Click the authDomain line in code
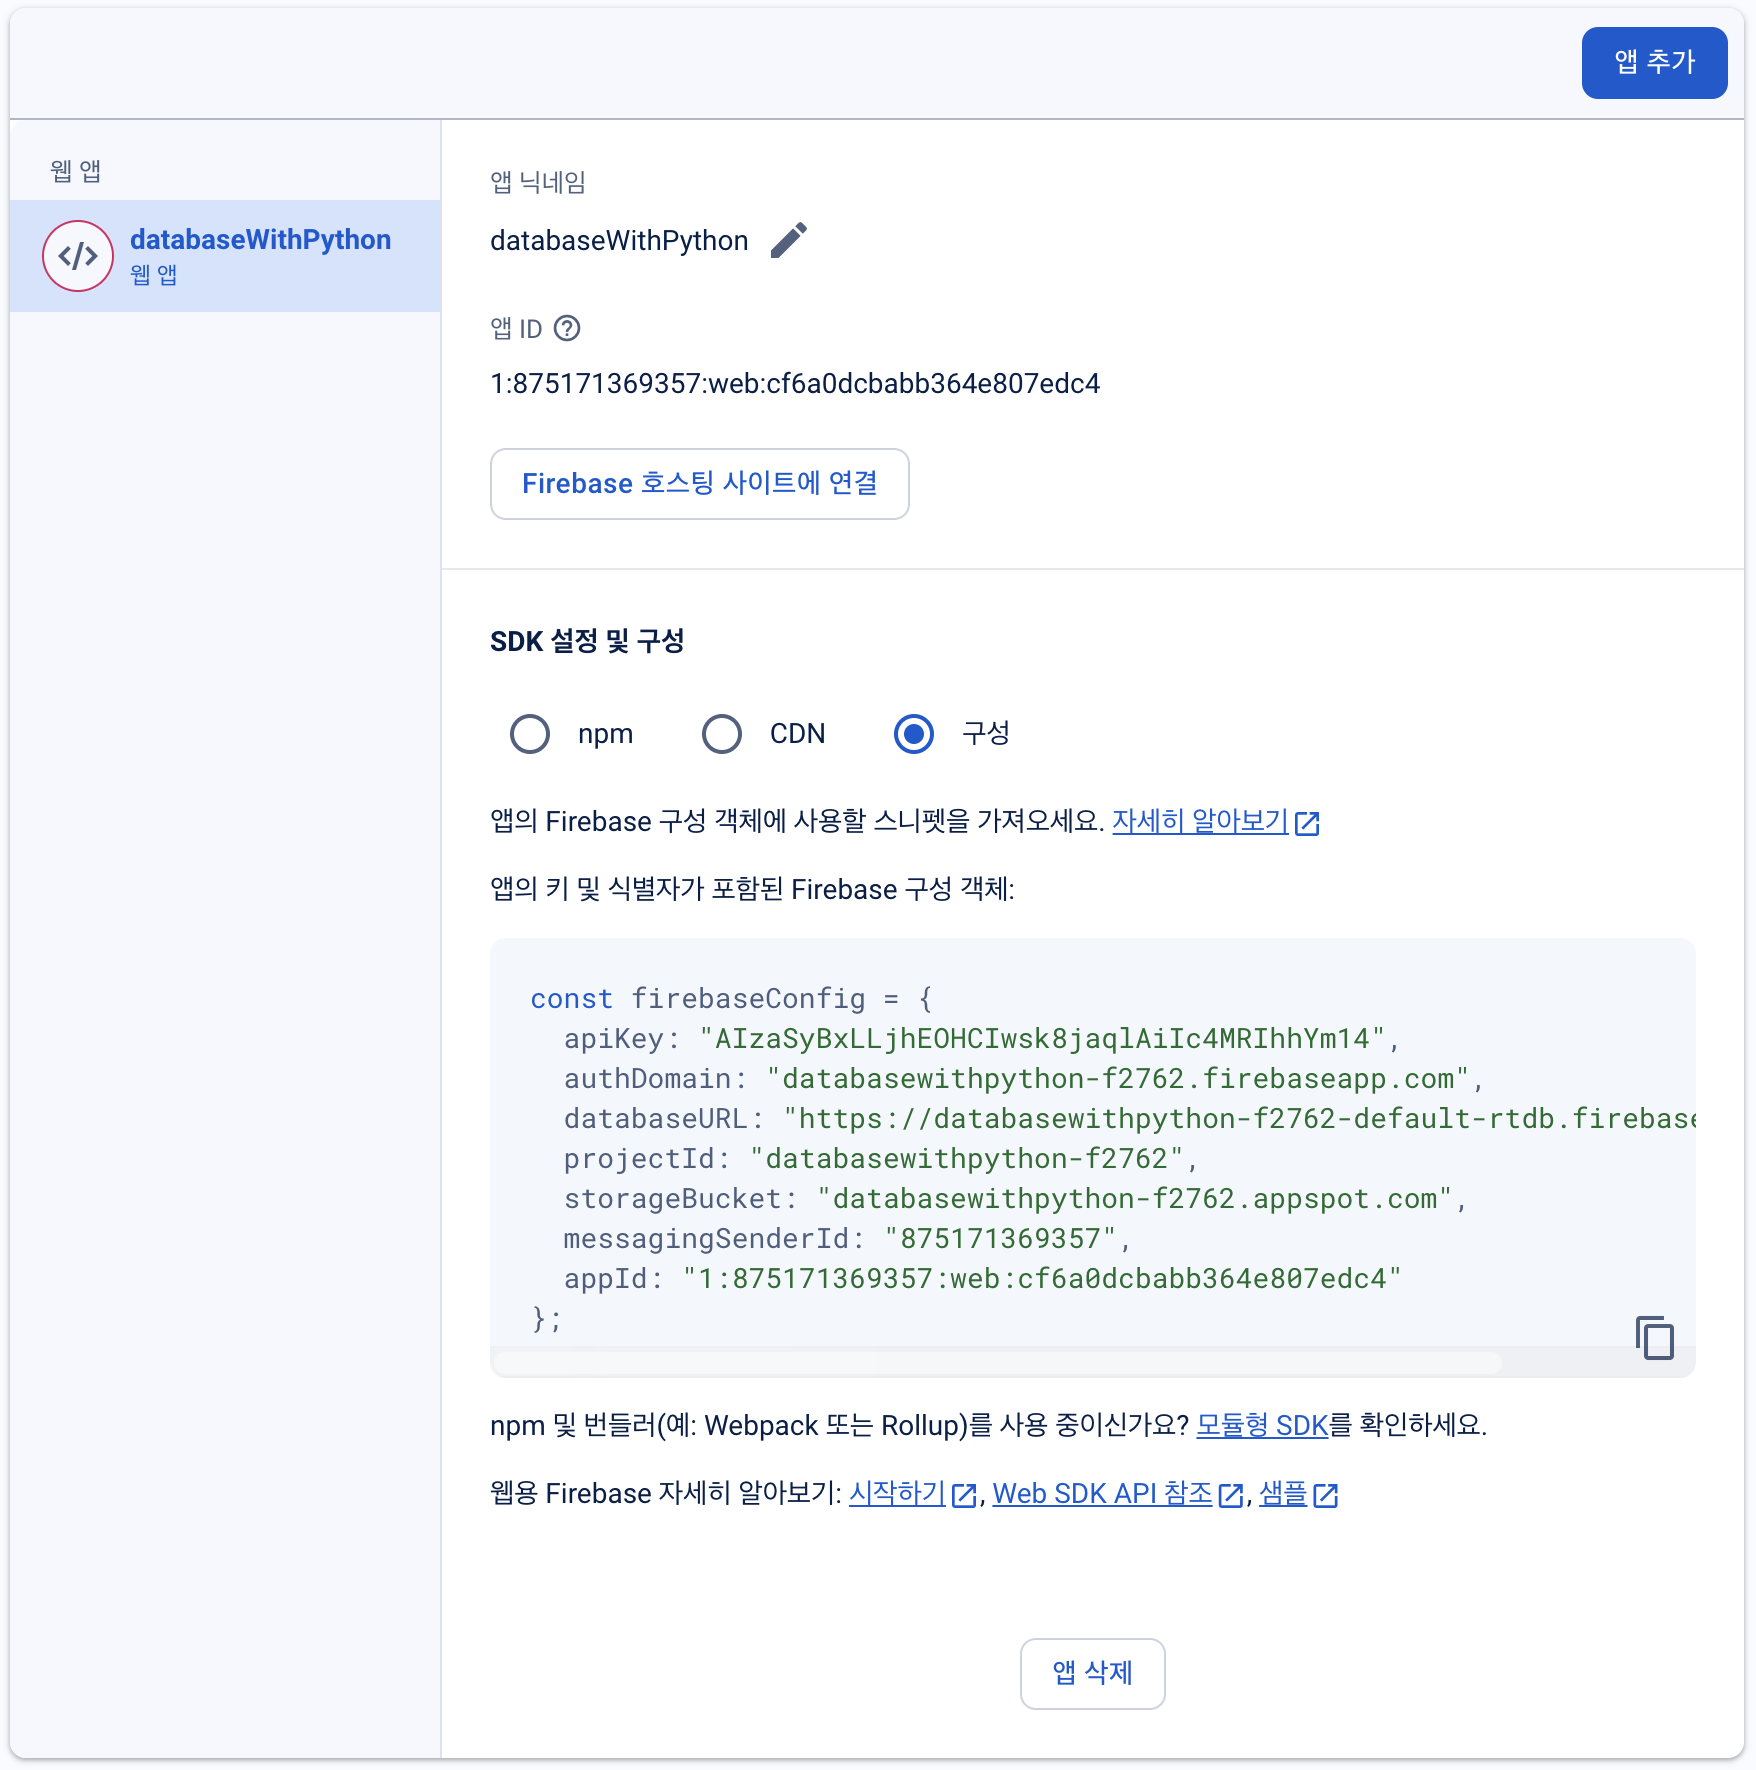The height and width of the screenshot is (1770, 1756). tap(1024, 1079)
